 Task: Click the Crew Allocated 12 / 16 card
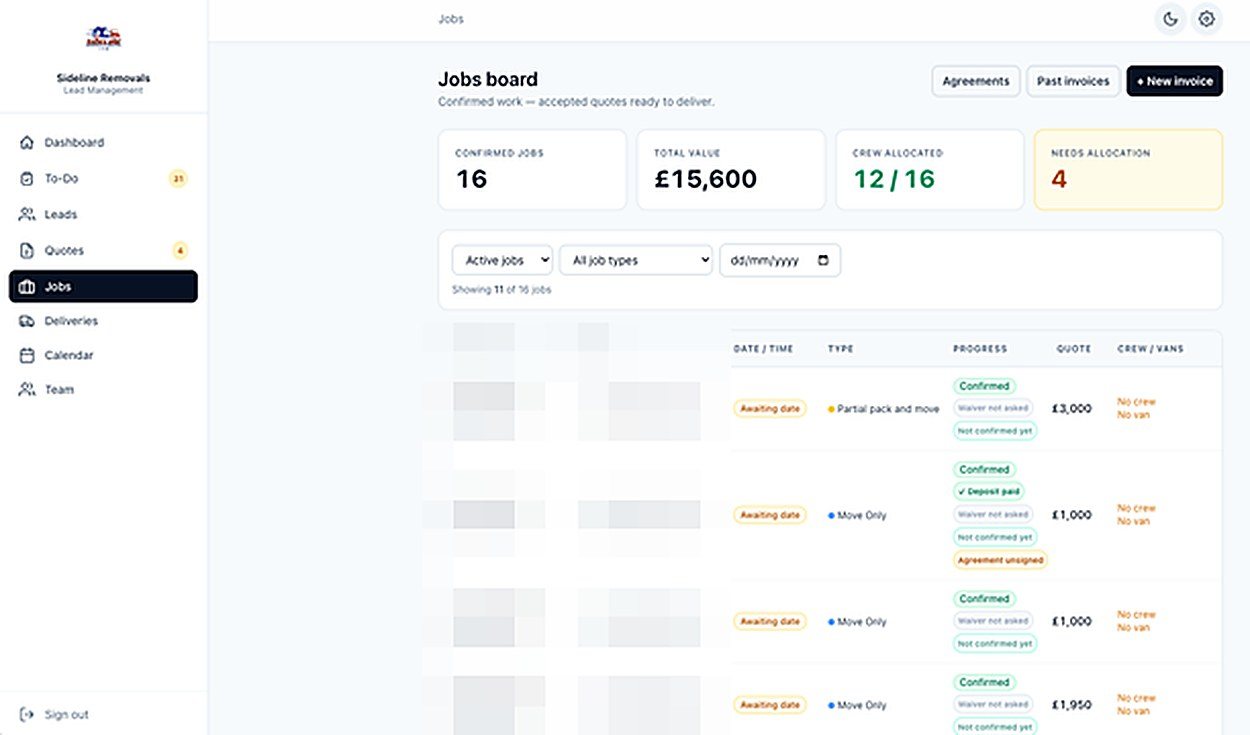[930, 170]
